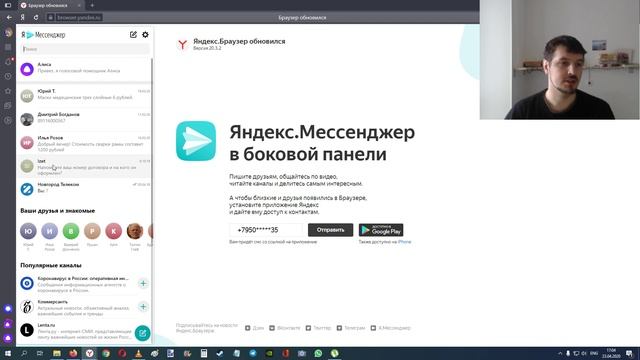Open Alice assistant icon at sidebar bottom
Screen dimensions: 640x360
(x=8, y=338)
